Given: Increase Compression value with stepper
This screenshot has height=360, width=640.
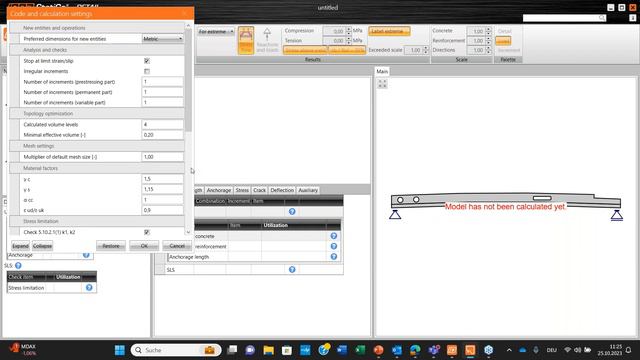Looking at the screenshot, I should (x=349, y=29).
